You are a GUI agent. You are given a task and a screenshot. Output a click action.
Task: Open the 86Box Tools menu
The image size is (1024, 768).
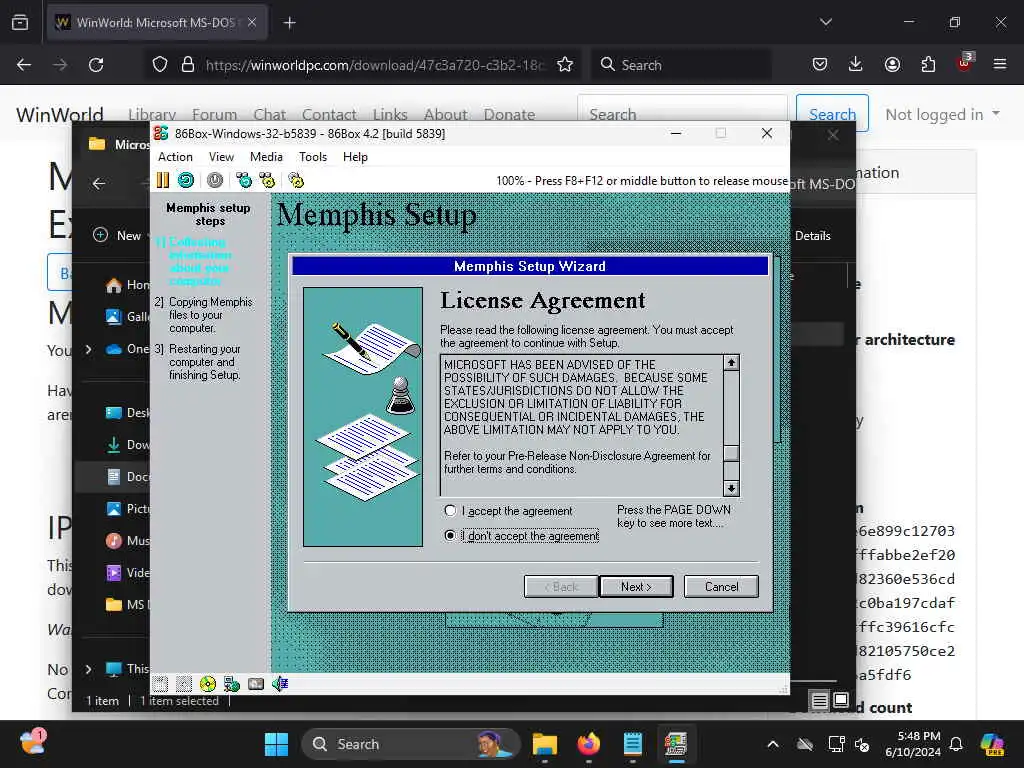click(313, 157)
